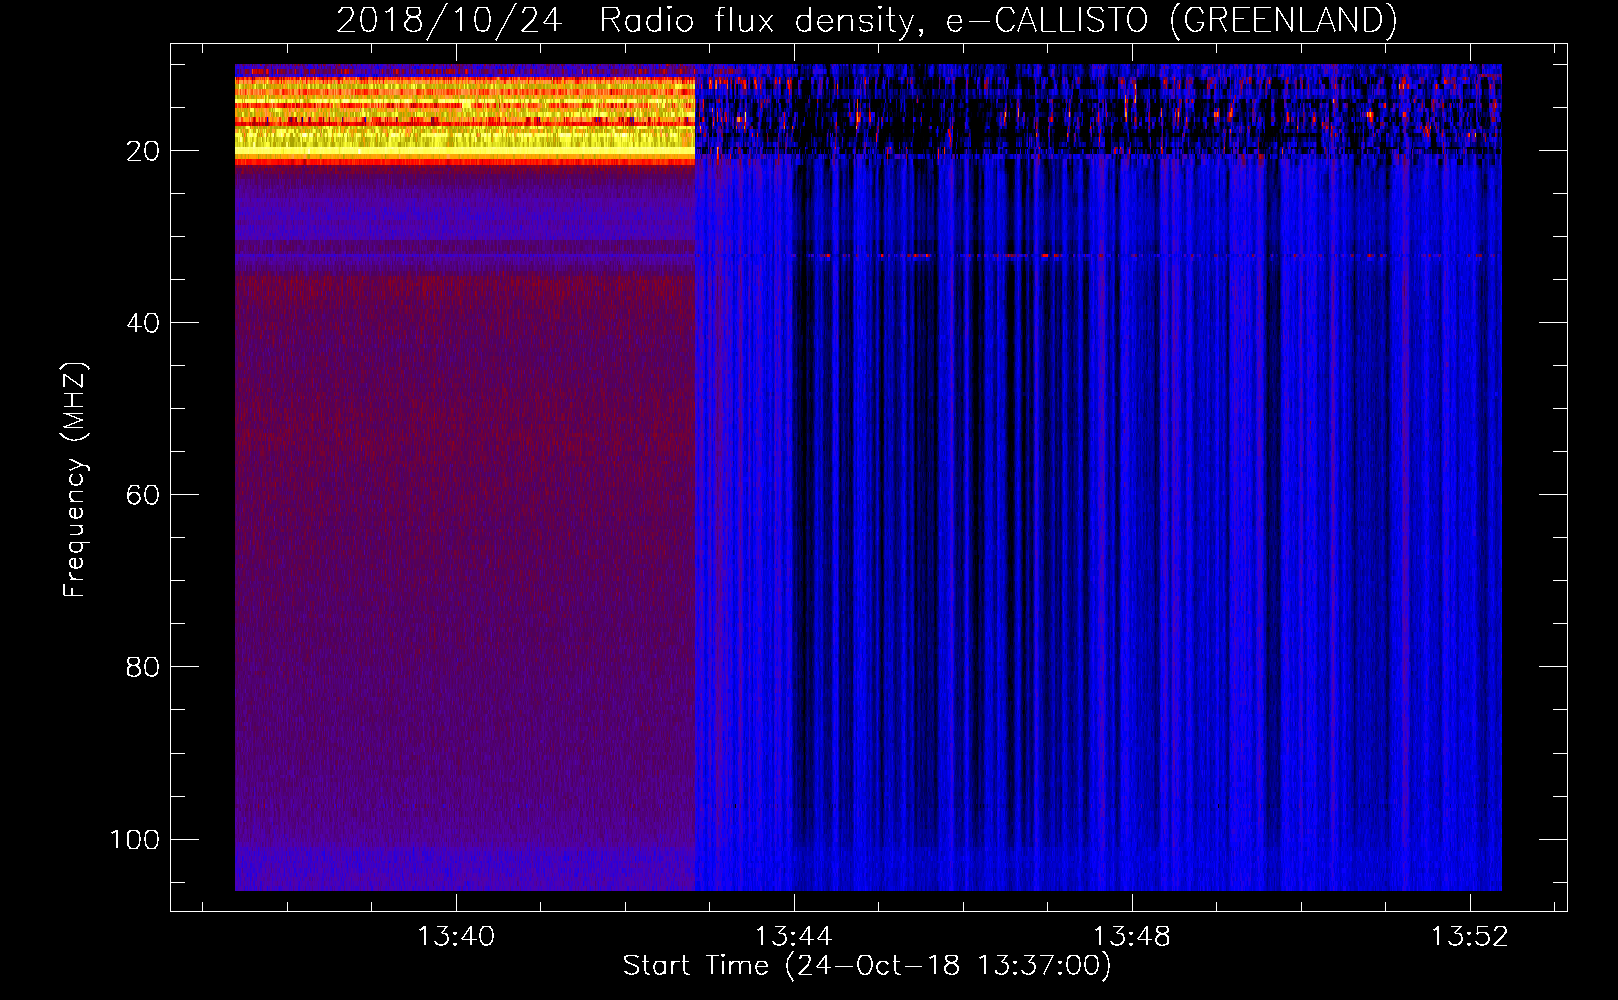Image resolution: width=1618 pixels, height=1000 pixels.
Task: Click the 13:48 time tick label
Action: click(1132, 937)
